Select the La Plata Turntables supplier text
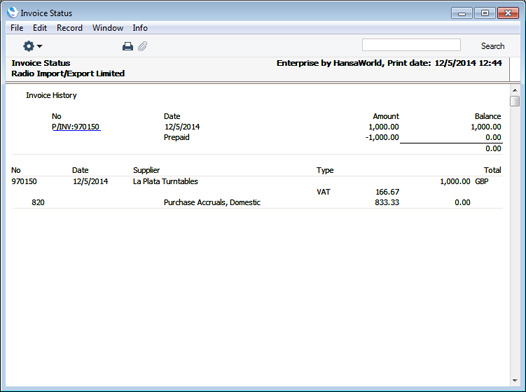Viewport: 526px width, 392px height. coord(165,181)
